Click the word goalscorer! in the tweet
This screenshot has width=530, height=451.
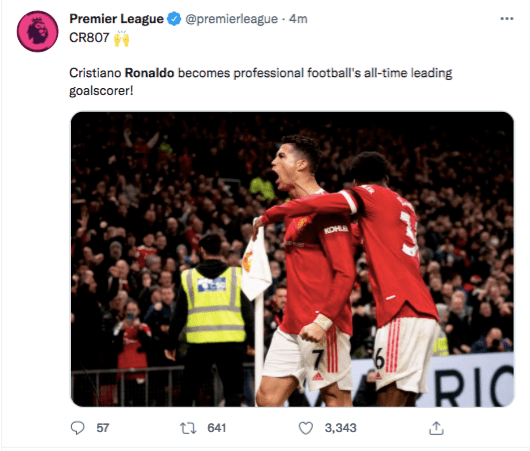pyautogui.click(x=101, y=91)
